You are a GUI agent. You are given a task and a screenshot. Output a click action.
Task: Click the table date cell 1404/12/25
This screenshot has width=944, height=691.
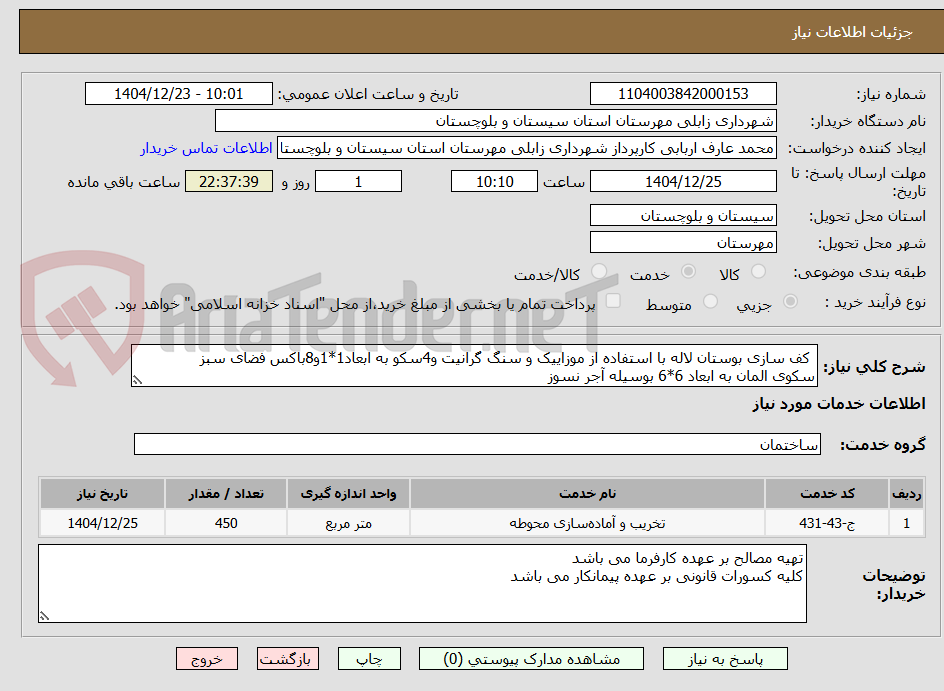tap(102, 523)
